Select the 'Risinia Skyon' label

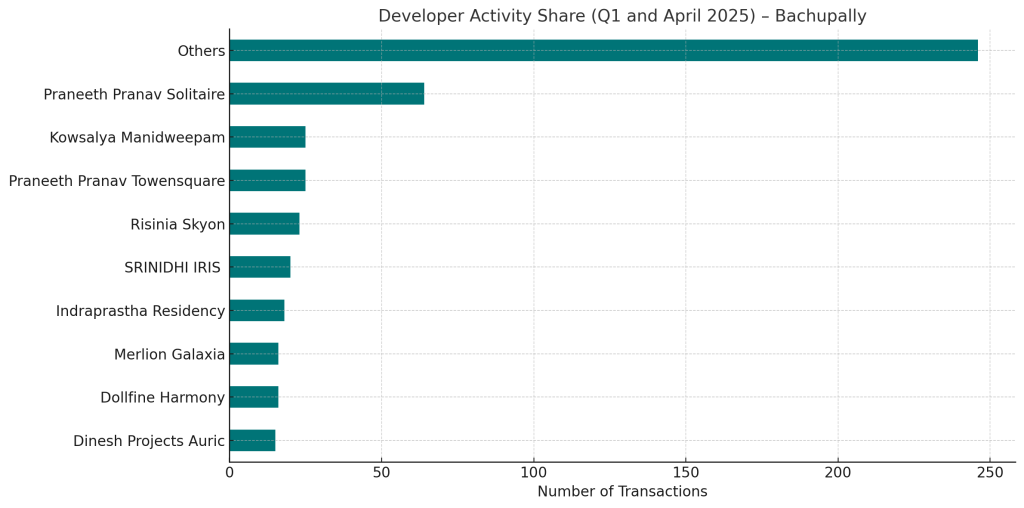(x=178, y=225)
